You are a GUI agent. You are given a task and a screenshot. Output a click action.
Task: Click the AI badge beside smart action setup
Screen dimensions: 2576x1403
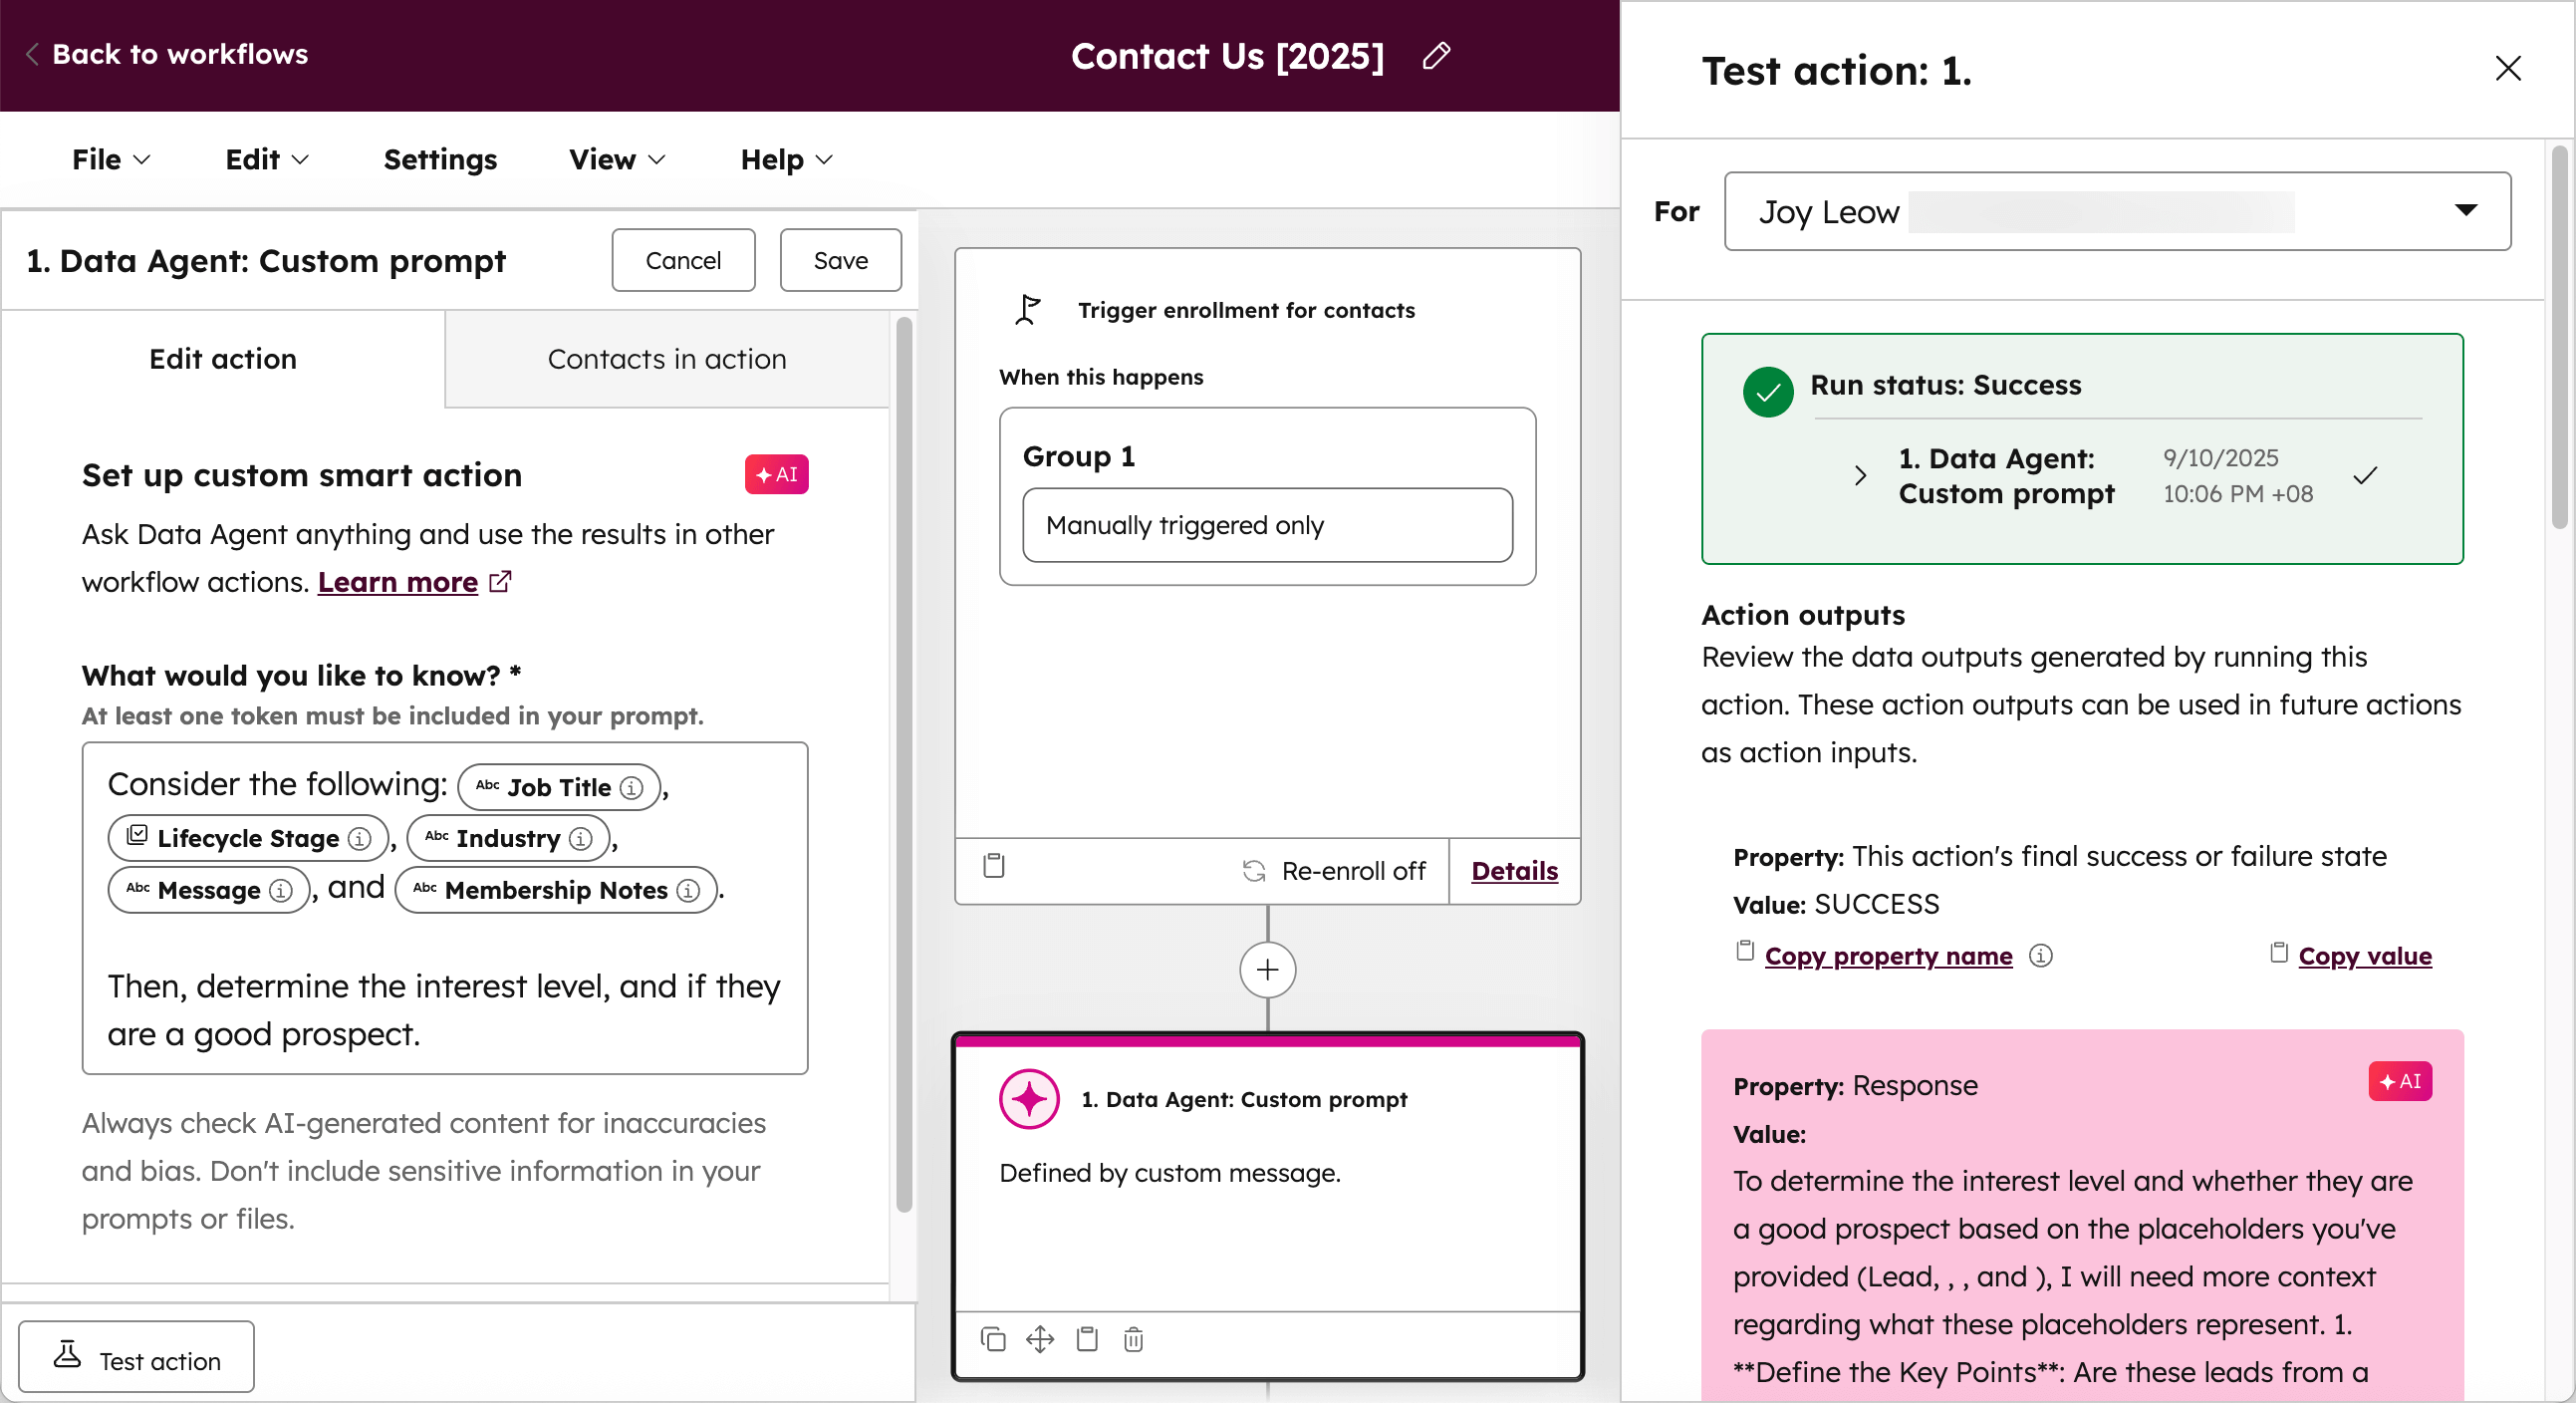click(777, 474)
